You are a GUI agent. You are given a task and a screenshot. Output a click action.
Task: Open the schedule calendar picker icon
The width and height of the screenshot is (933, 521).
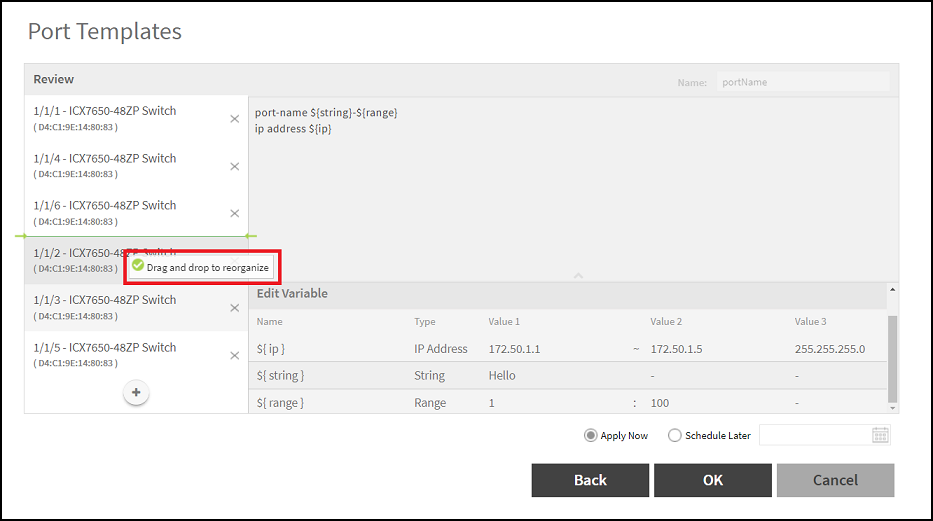click(880, 435)
